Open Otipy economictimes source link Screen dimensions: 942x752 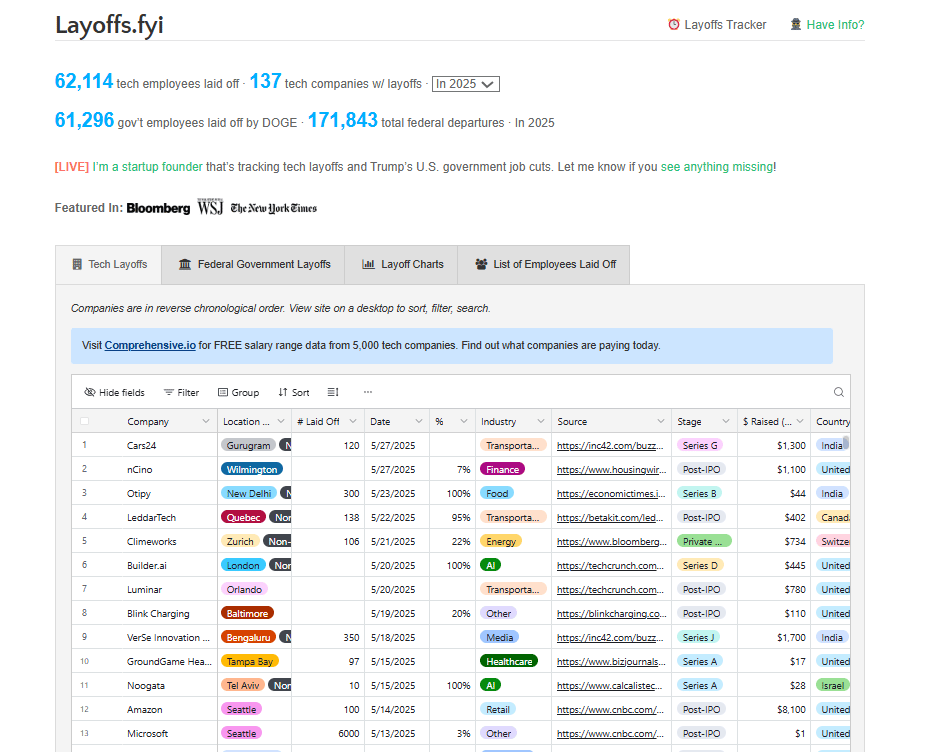tap(611, 494)
